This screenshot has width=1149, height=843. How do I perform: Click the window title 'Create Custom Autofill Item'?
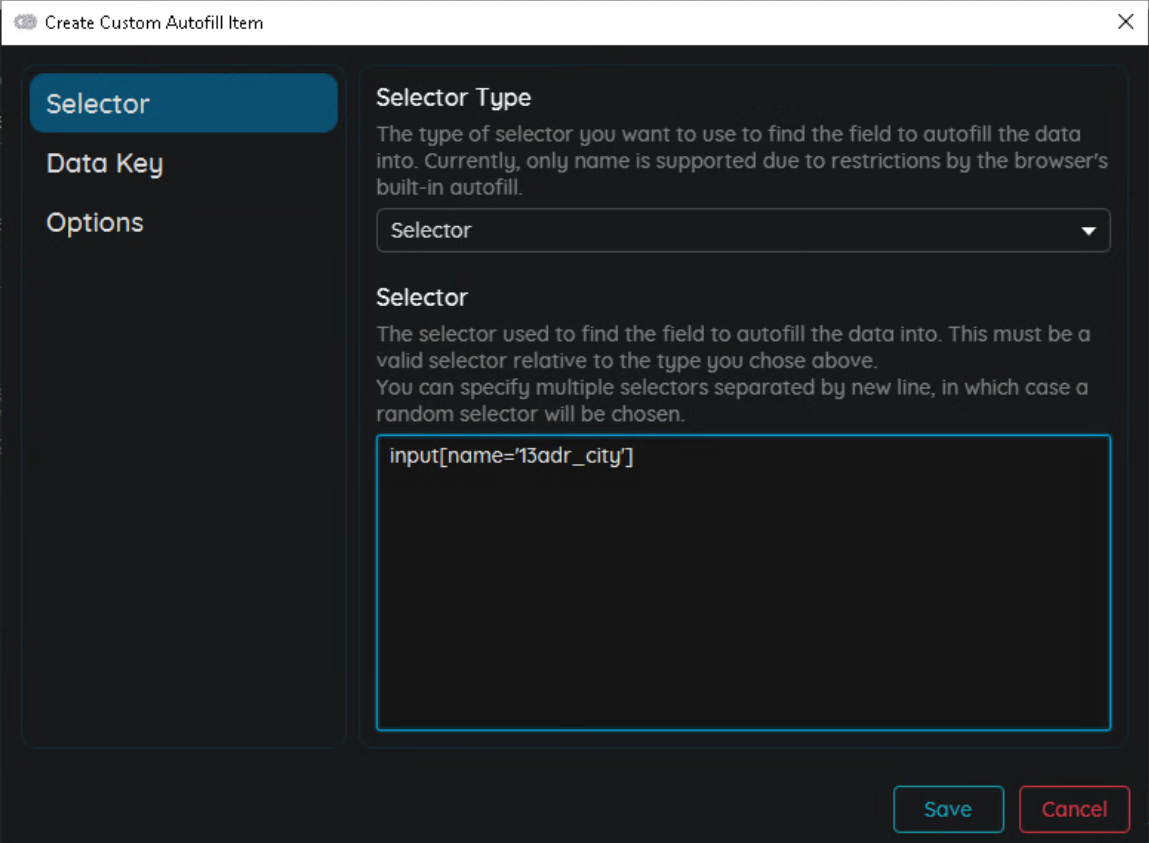tap(154, 22)
